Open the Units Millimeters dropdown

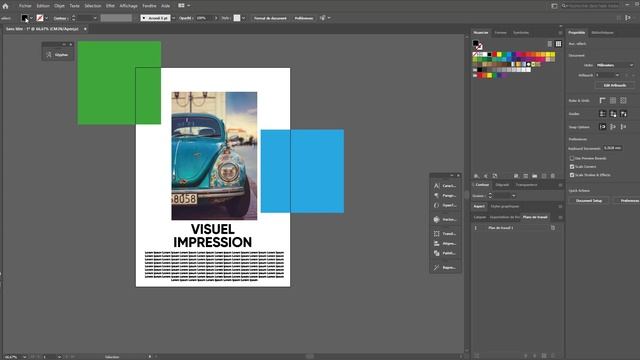coord(615,65)
